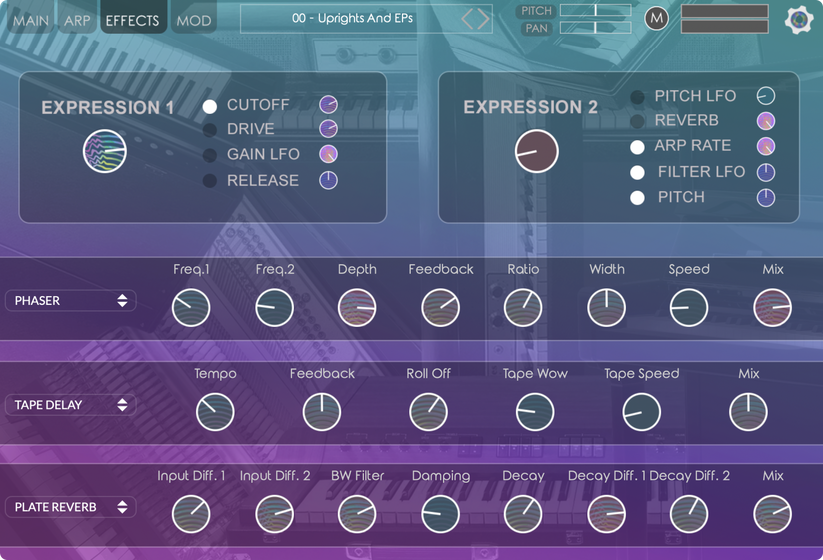Click the large Expression 1 knob
The height and width of the screenshot is (560, 823).
tap(105, 152)
